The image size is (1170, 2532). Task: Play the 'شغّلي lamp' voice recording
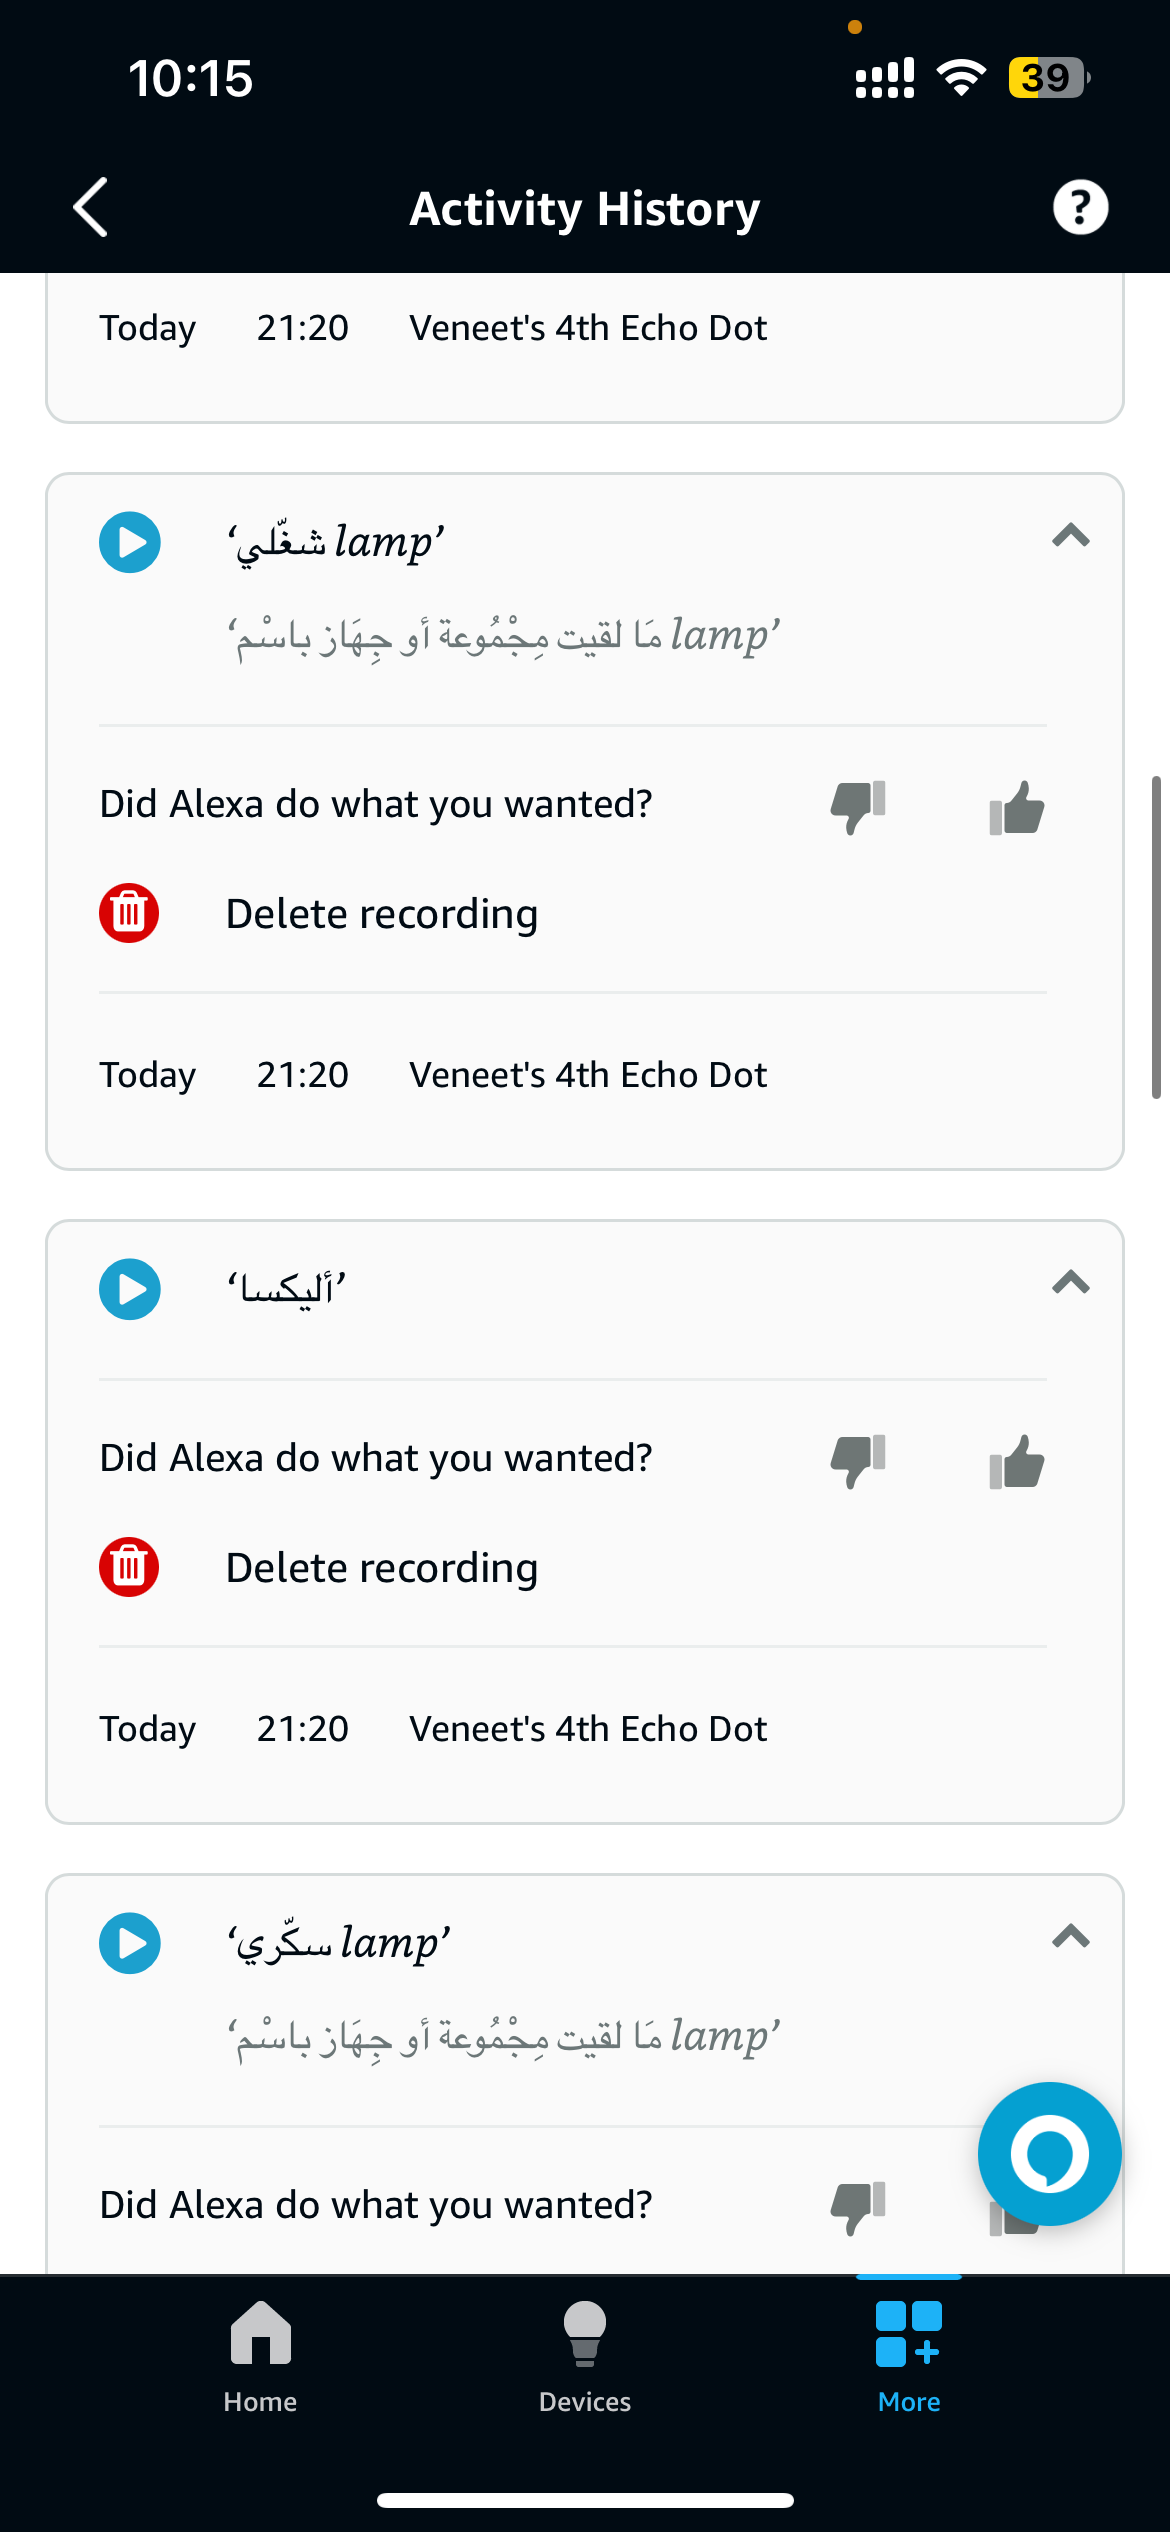pyautogui.click(x=130, y=542)
